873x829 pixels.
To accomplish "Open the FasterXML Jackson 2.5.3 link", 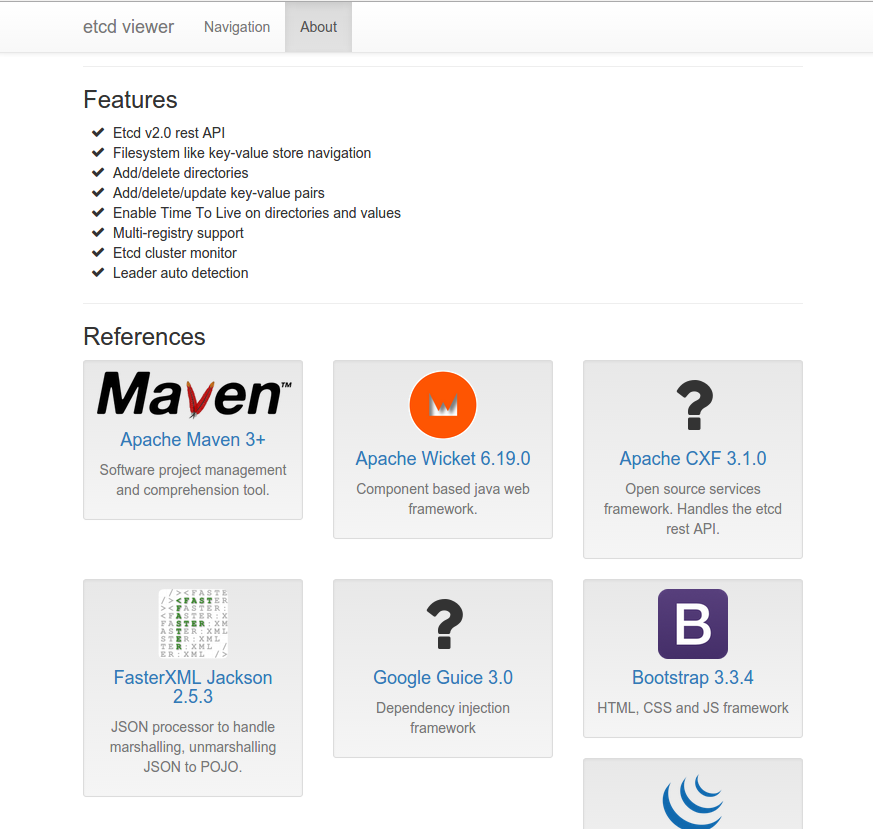I will coord(193,686).
